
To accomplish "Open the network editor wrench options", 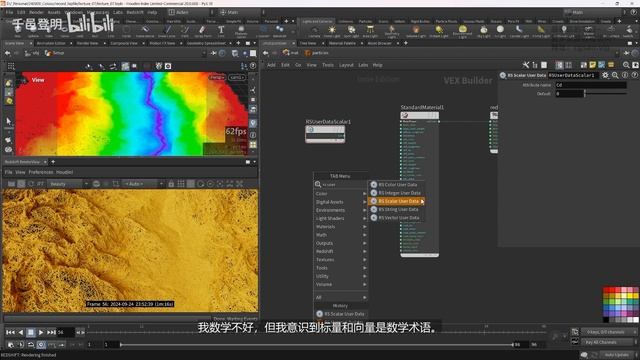I will [x=526, y=65].
